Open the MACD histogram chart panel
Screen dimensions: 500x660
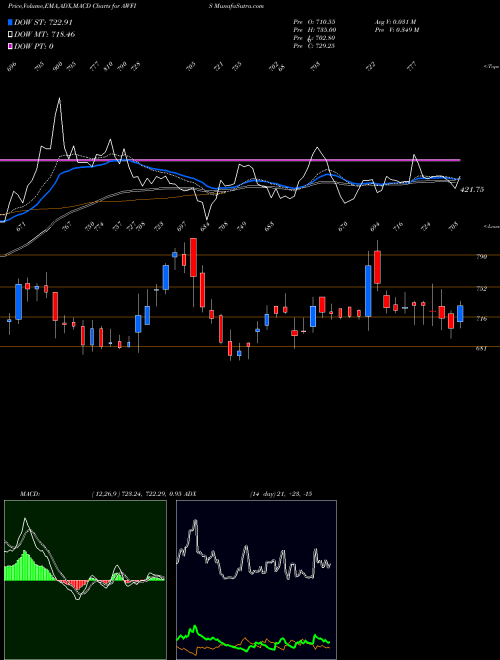pos(85,580)
